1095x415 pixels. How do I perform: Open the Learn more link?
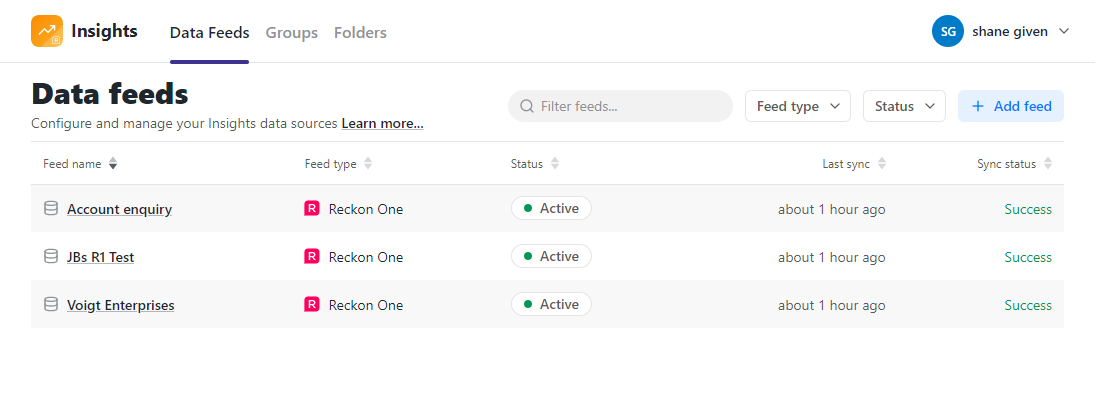point(382,124)
